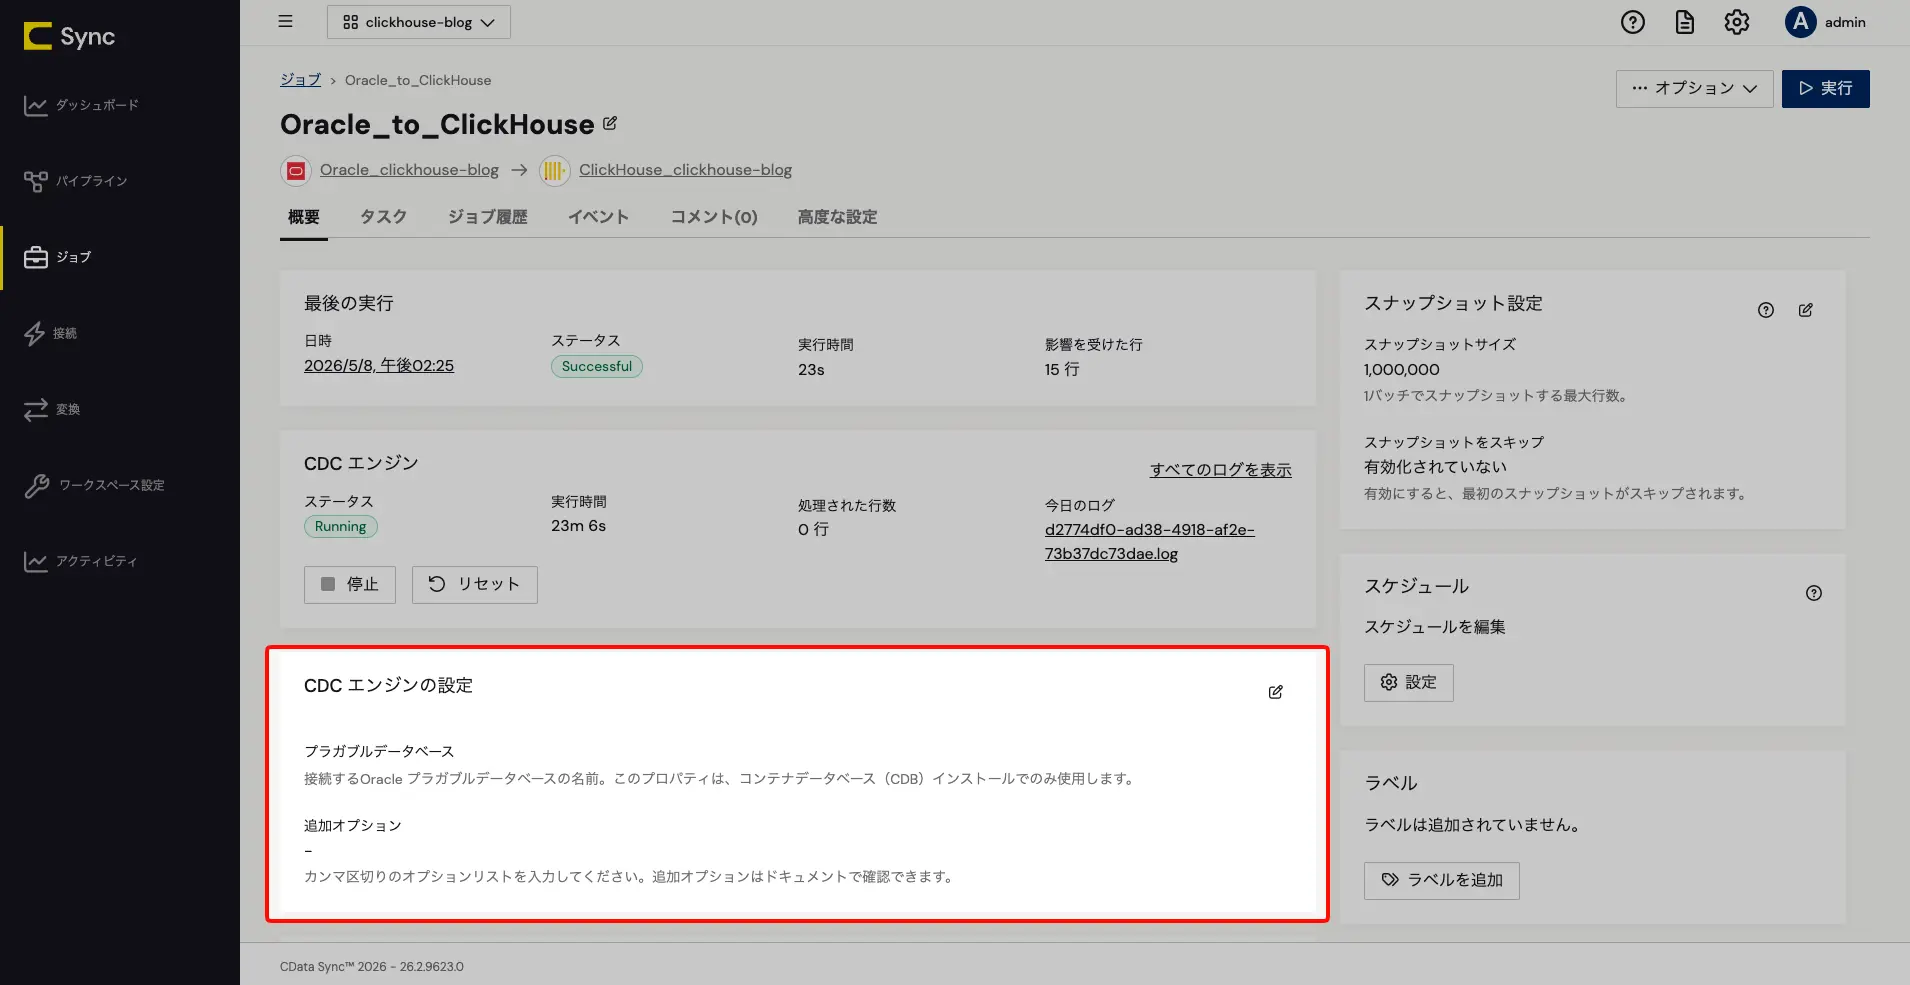Click the admin username text
Viewport: 1910px width, 985px height.
click(1845, 22)
